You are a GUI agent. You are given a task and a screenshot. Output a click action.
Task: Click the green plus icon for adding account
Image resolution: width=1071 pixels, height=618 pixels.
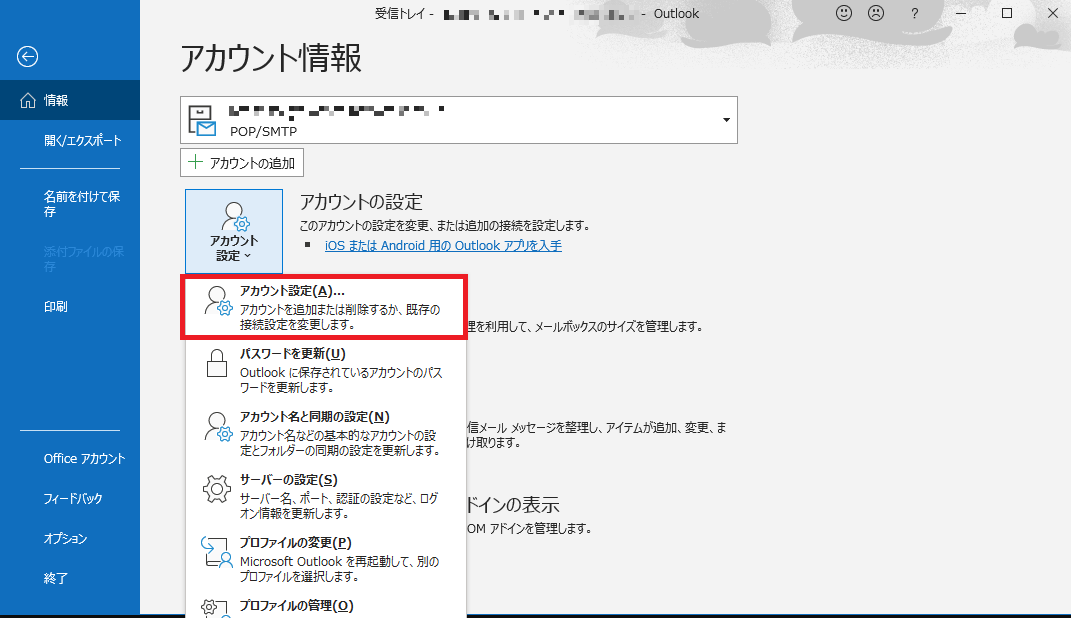point(195,162)
